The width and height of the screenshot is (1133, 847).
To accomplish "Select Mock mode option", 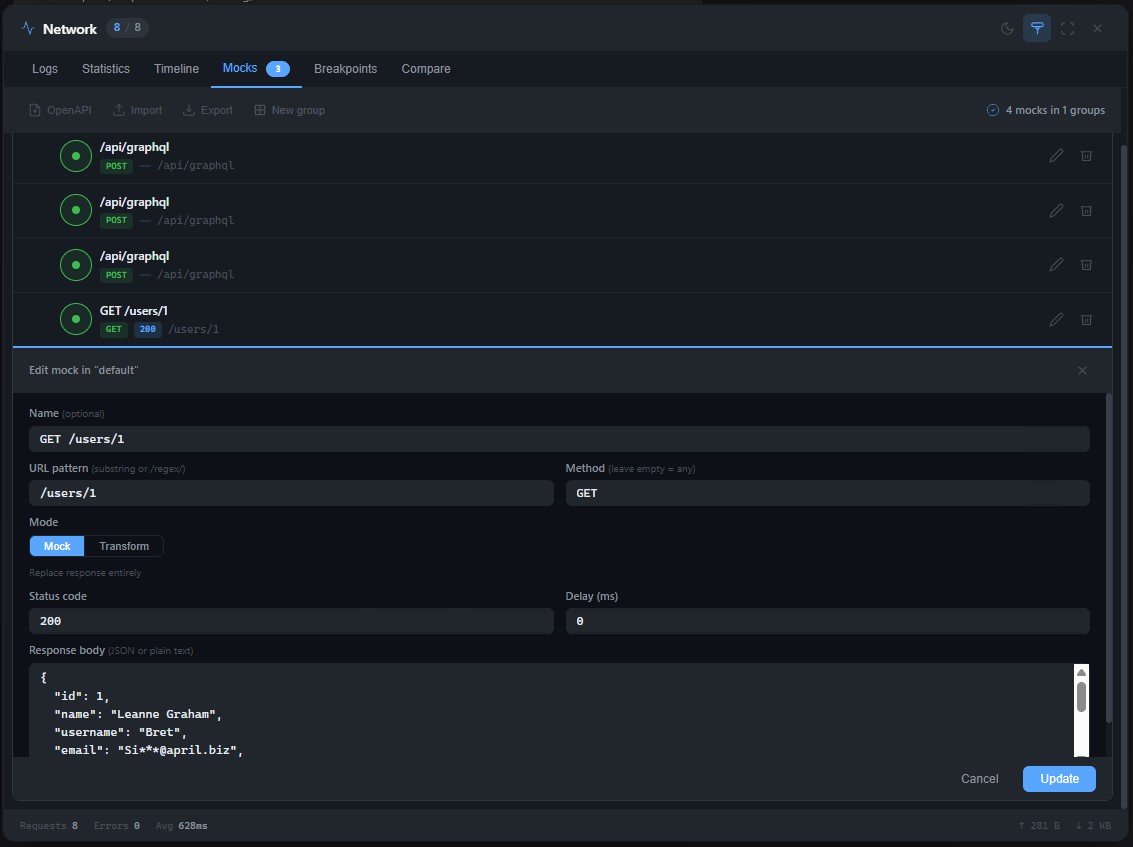I will (57, 546).
